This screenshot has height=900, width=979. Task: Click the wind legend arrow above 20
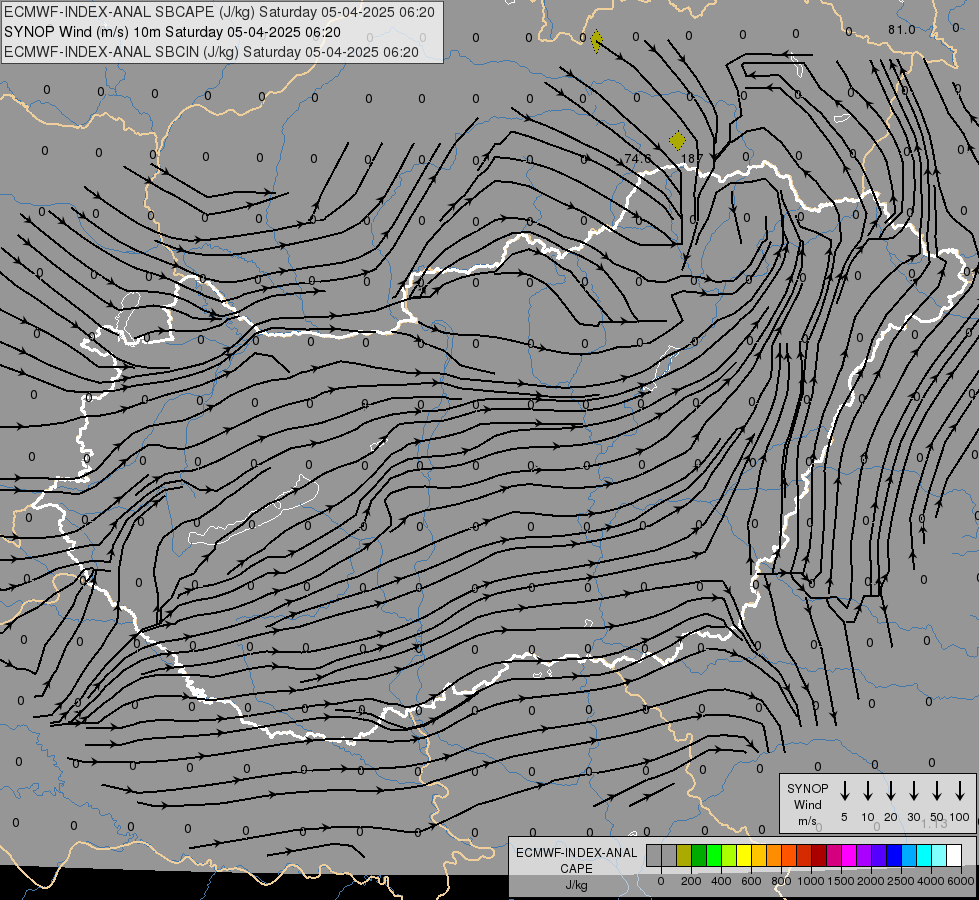pos(891,791)
